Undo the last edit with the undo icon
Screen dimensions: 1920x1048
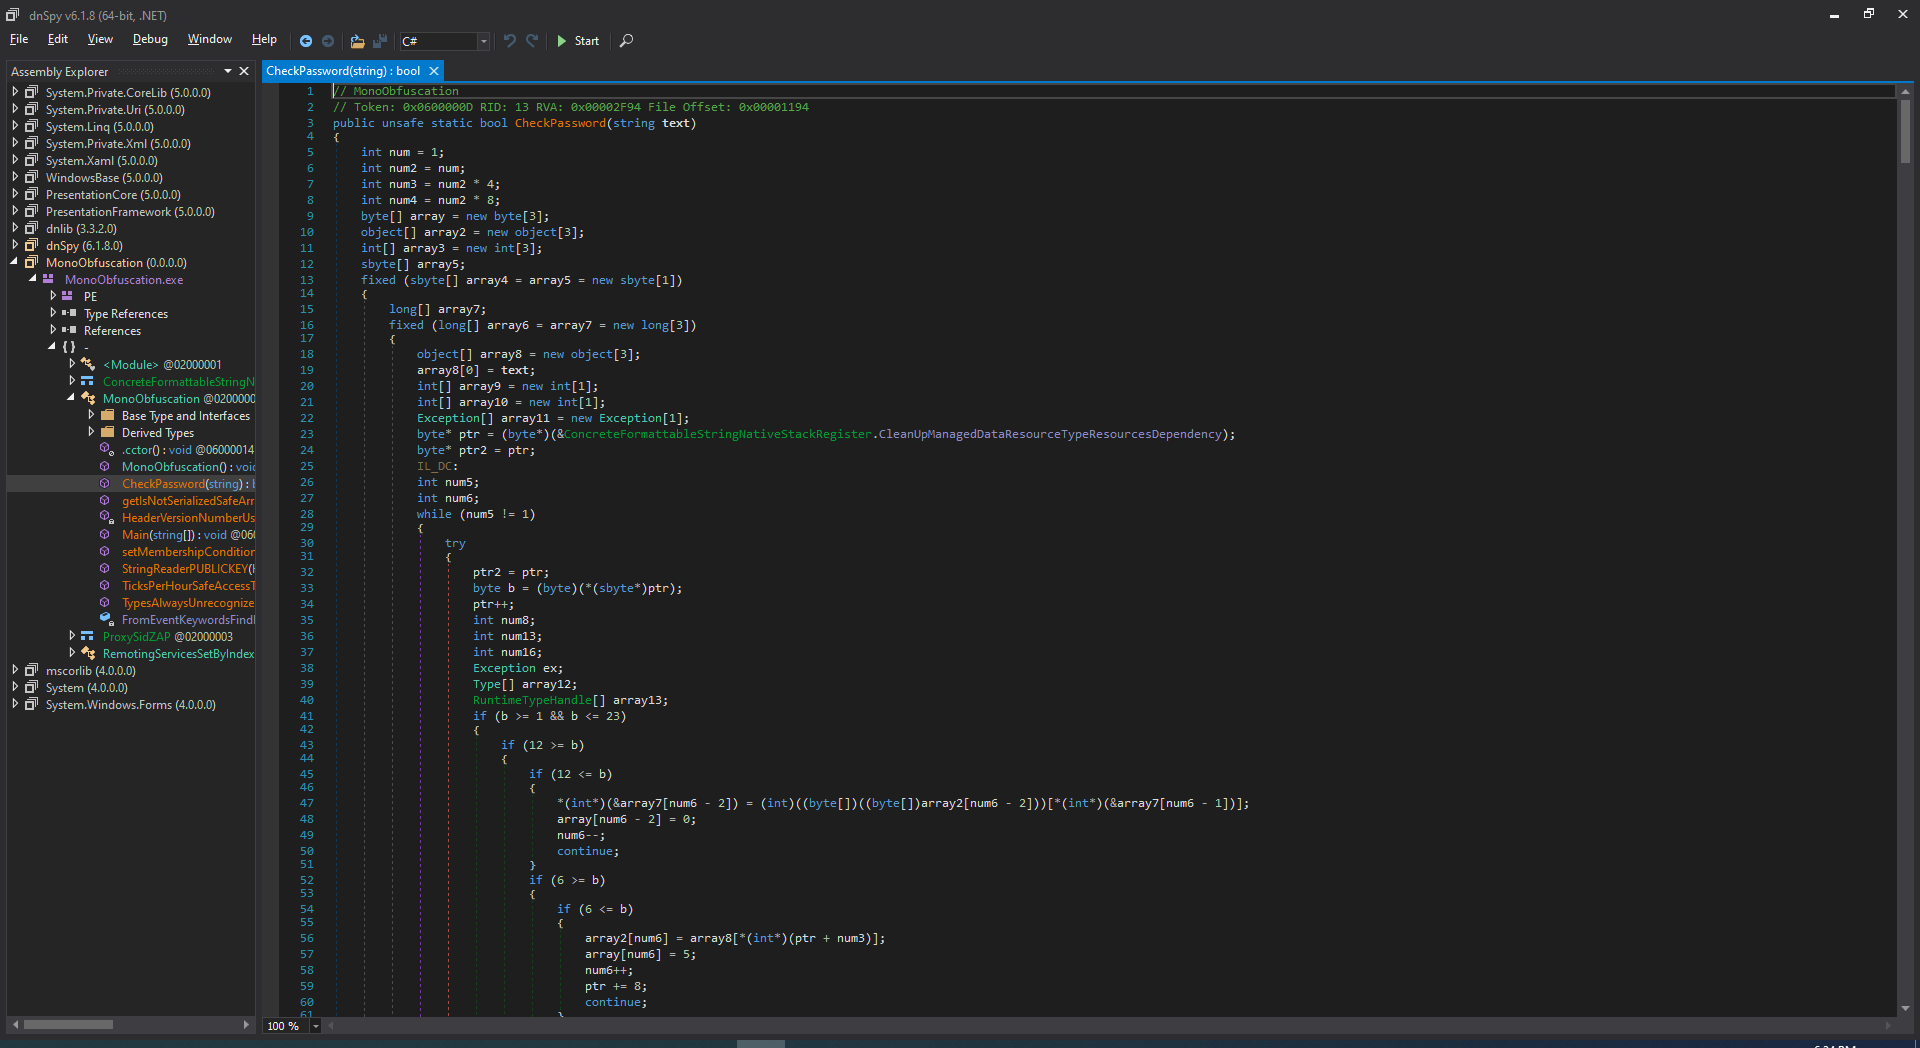[510, 41]
